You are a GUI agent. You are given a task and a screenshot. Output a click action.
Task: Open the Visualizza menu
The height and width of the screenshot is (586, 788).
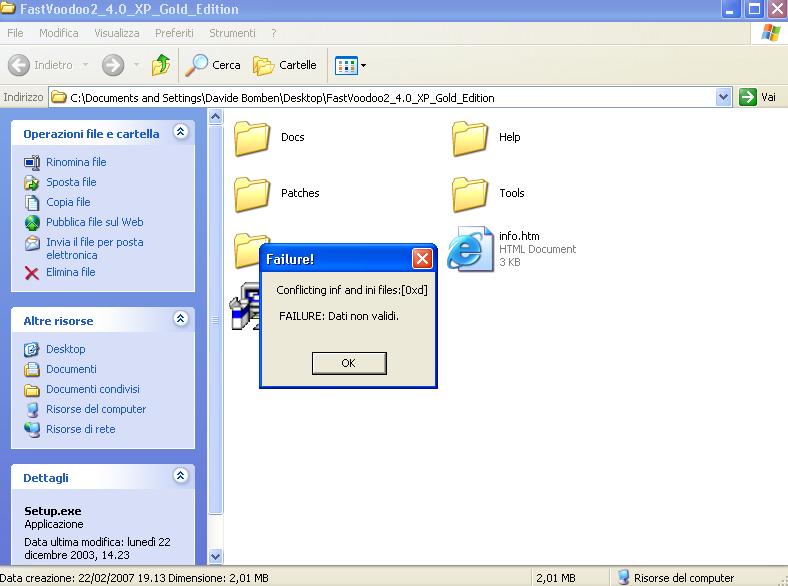click(117, 33)
